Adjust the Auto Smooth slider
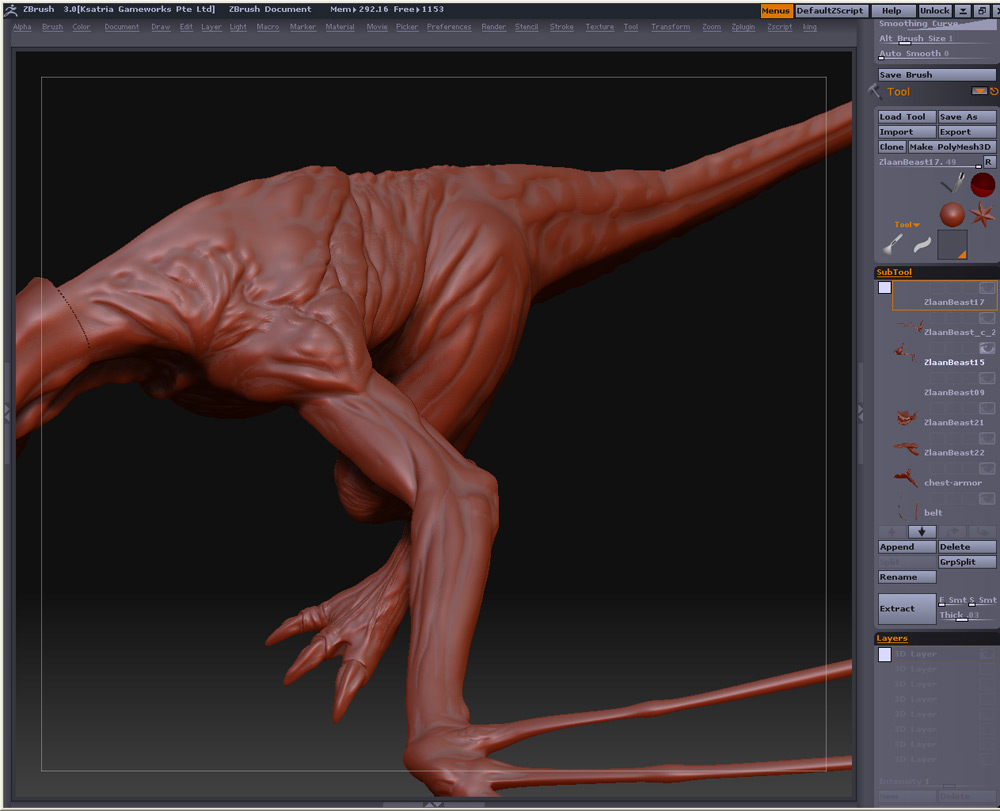 click(937, 54)
